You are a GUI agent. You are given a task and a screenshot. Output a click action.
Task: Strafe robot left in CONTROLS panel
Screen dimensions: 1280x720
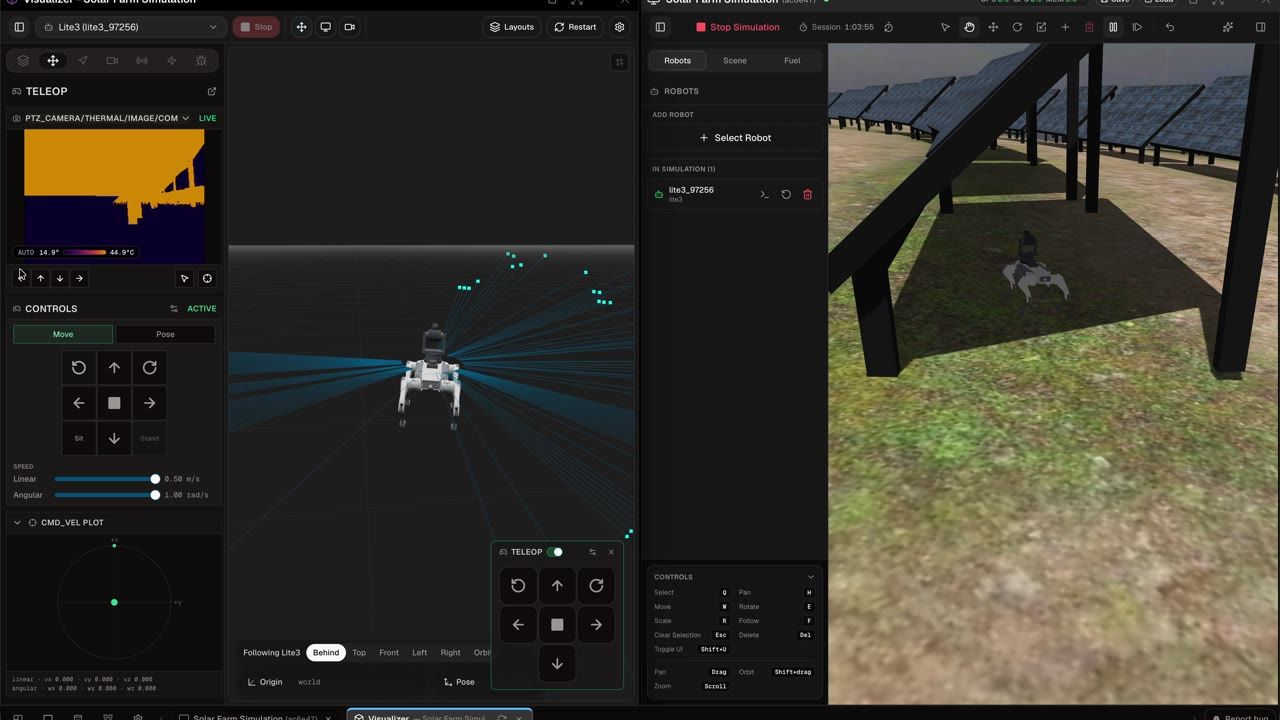[x=79, y=403]
